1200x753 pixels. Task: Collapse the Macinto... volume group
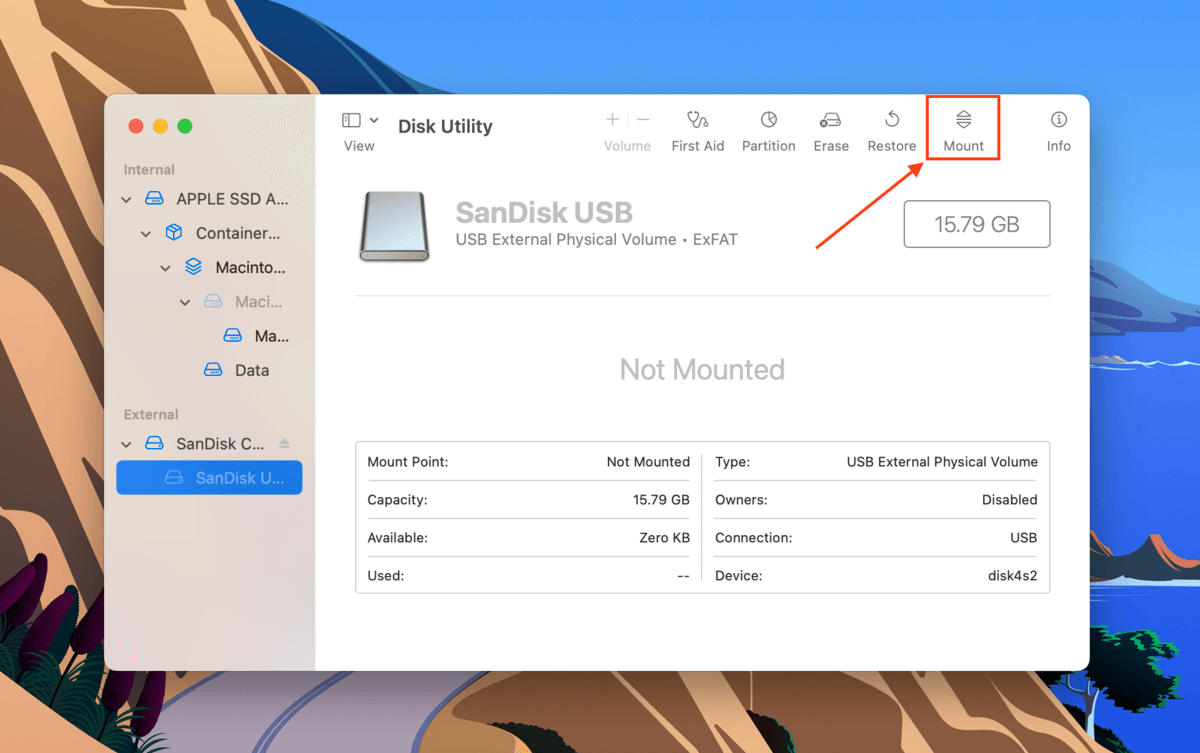click(166, 268)
